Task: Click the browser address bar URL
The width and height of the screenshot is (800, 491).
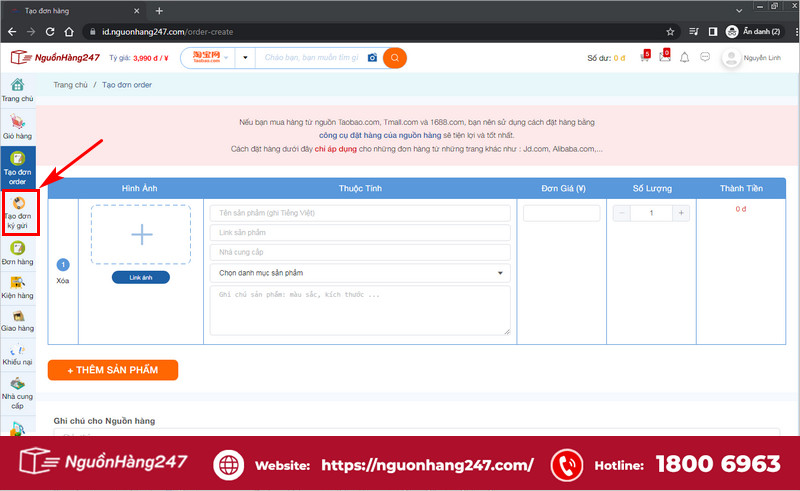Action: (167, 32)
